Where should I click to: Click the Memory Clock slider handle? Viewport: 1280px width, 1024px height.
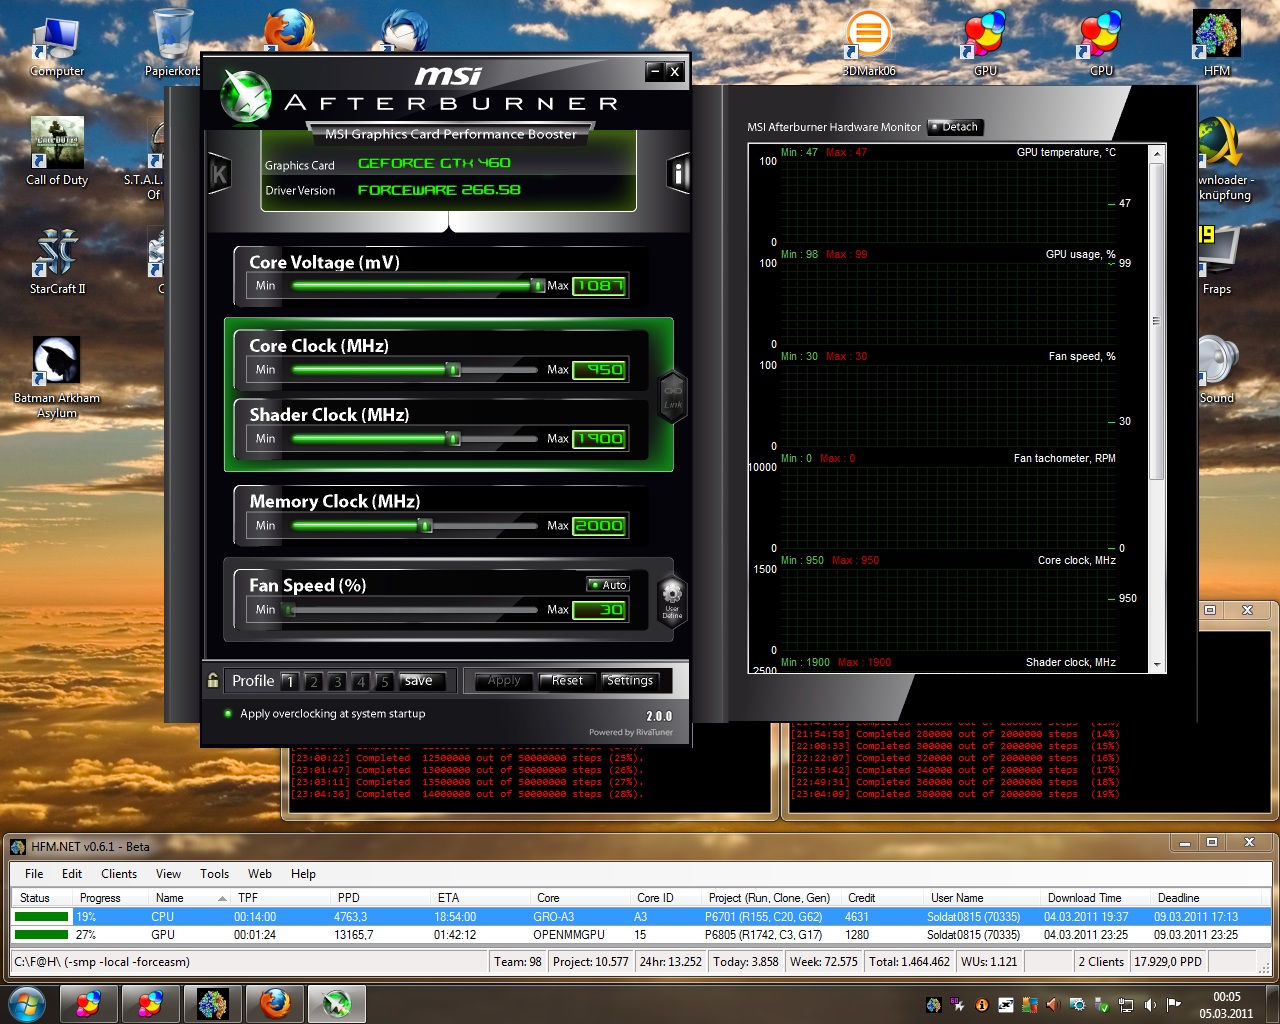click(426, 526)
